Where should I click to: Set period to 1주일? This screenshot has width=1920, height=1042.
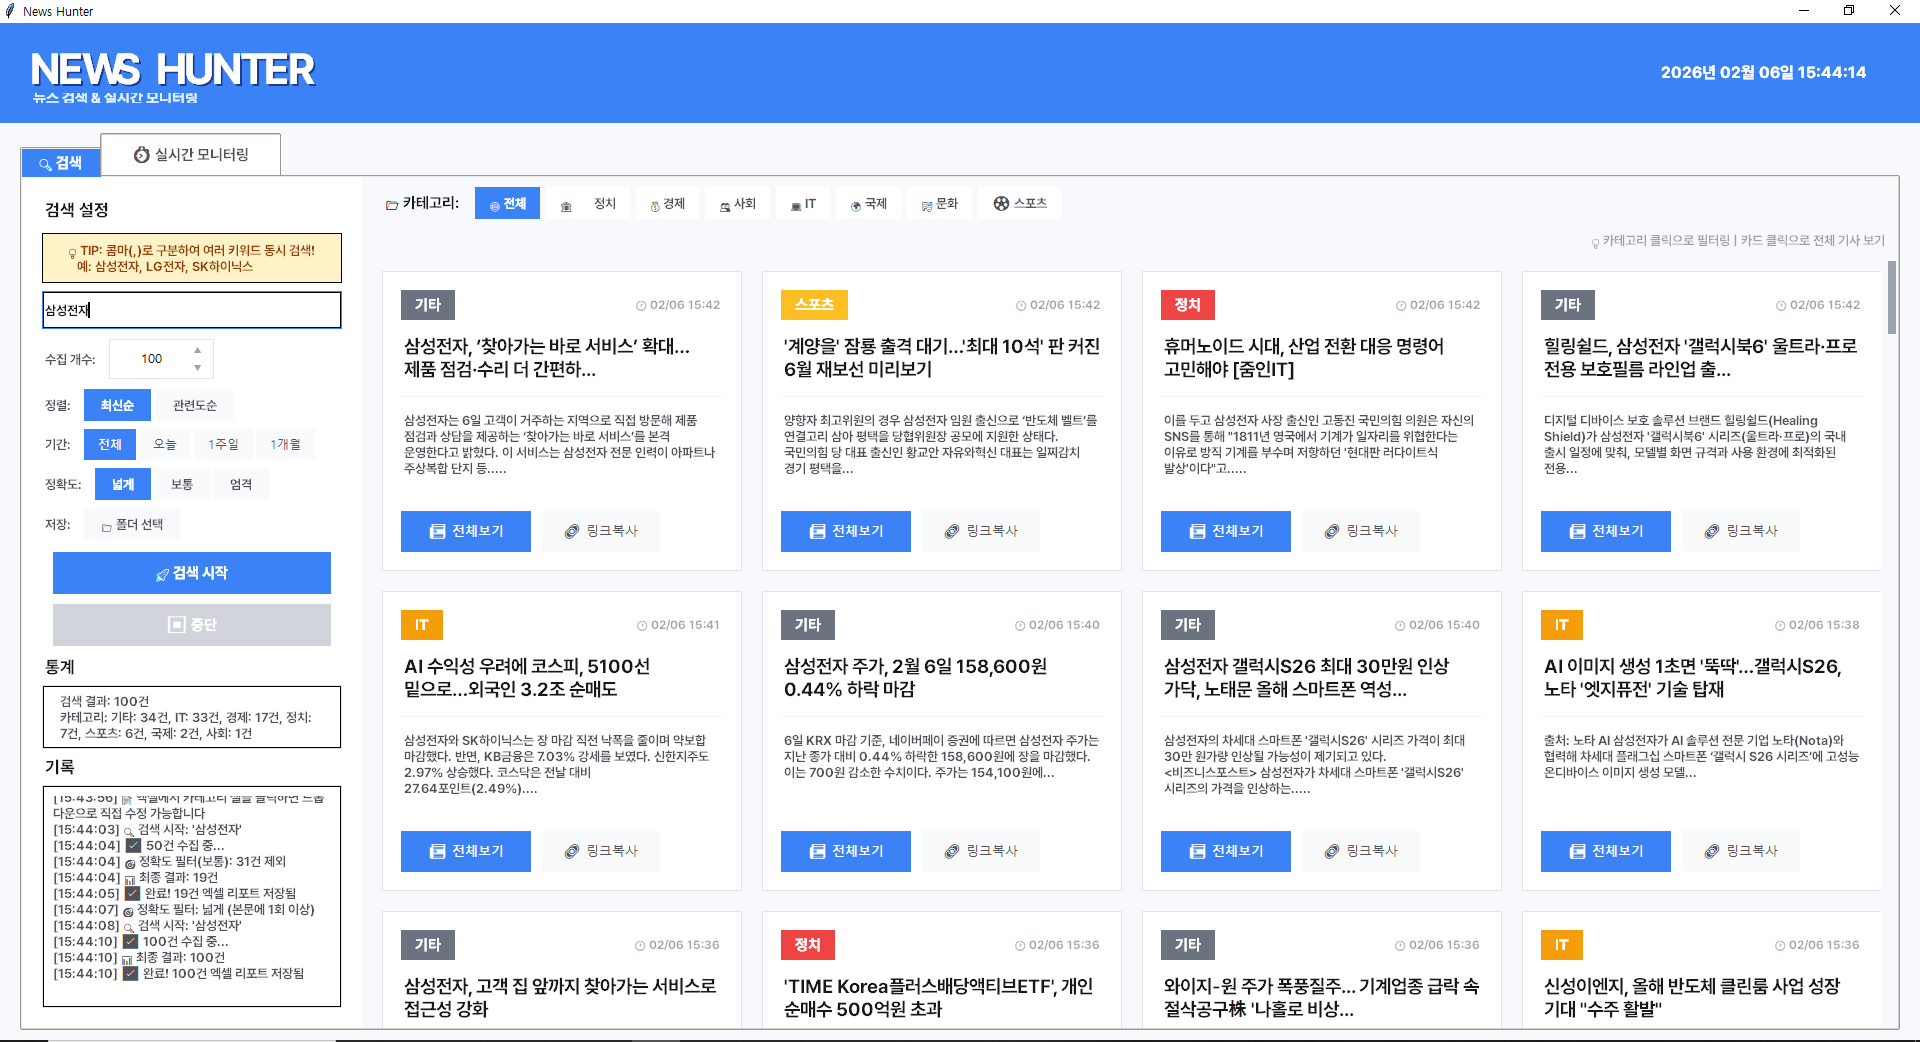(223, 444)
